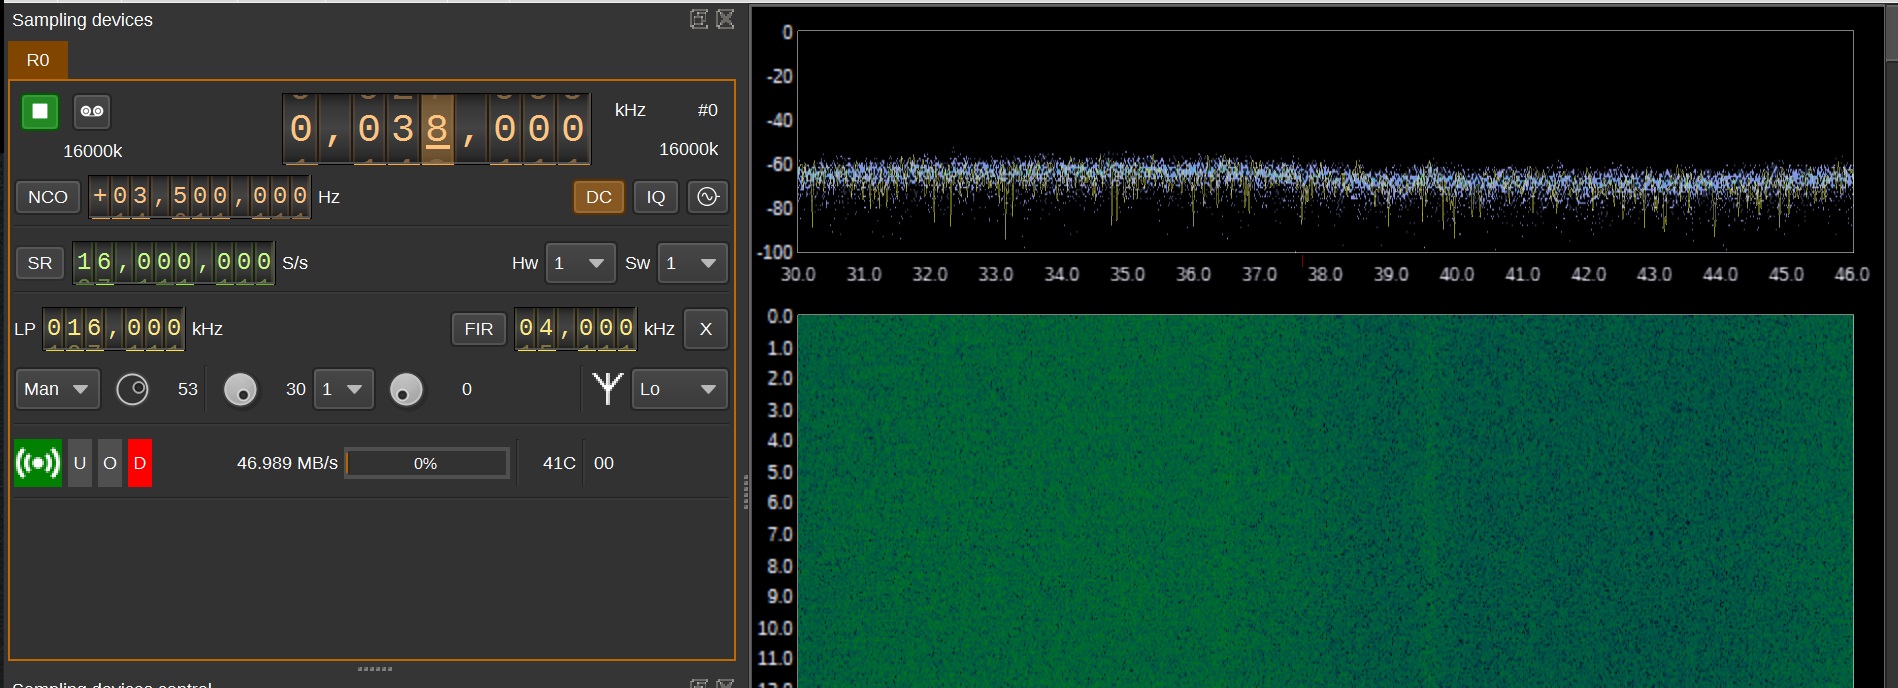Viewport: 1898px width, 688px height.
Task: Click the 3 digit in center frequency
Action: click(403, 129)
